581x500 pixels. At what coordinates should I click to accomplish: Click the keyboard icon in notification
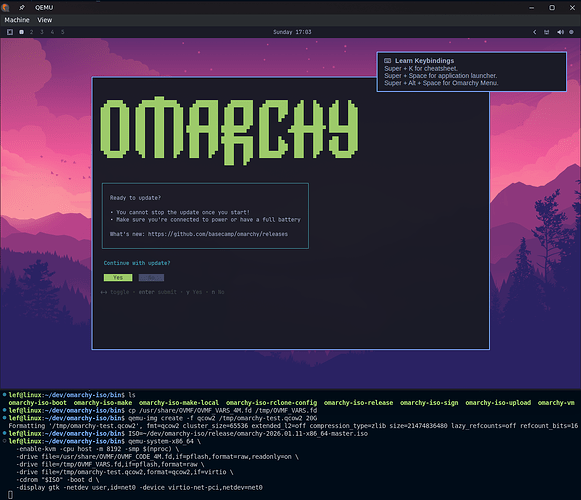coord(388,60)
